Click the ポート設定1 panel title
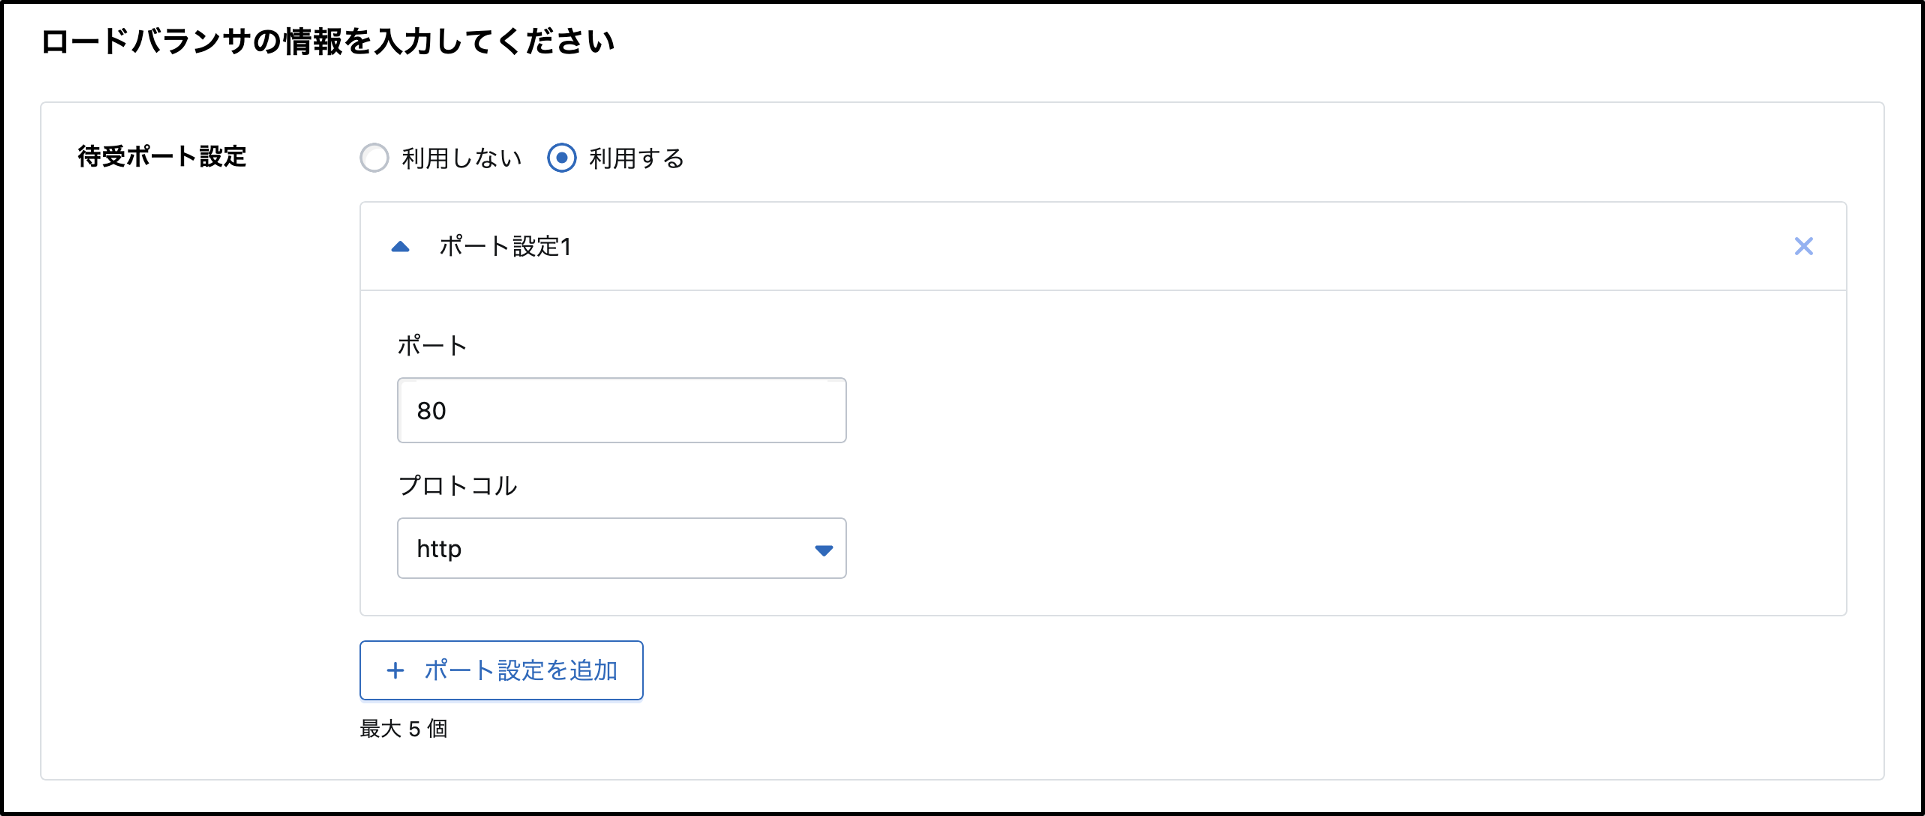This screenshot has height=816, width=1925. 505,247
